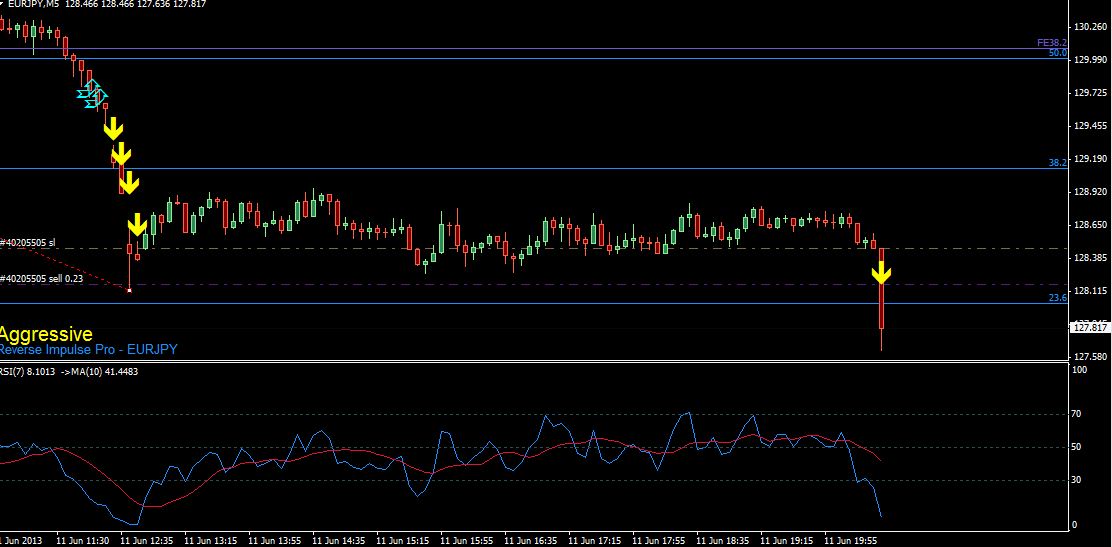Select the cyan arrow cluster signal marker
Screen dimensions: 1112x547
pyautogui.click(x=92, y=94)
